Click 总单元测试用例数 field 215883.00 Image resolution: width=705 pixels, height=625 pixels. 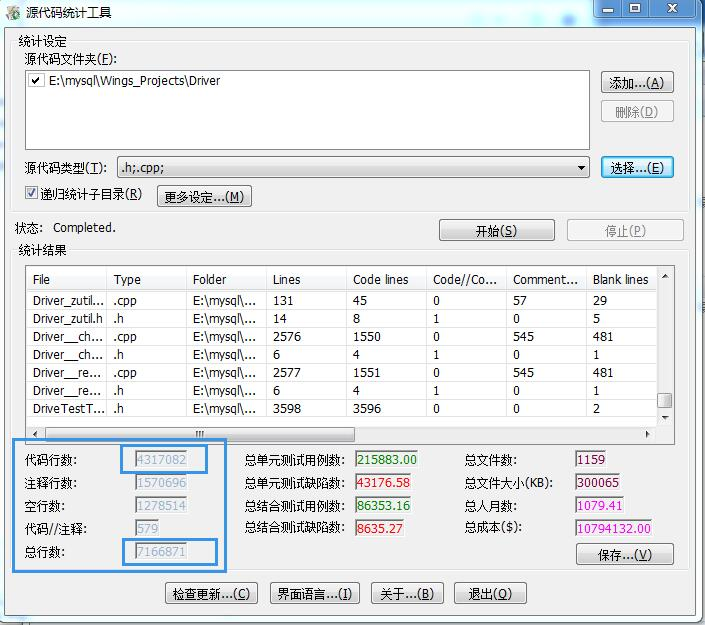(387, 459)
